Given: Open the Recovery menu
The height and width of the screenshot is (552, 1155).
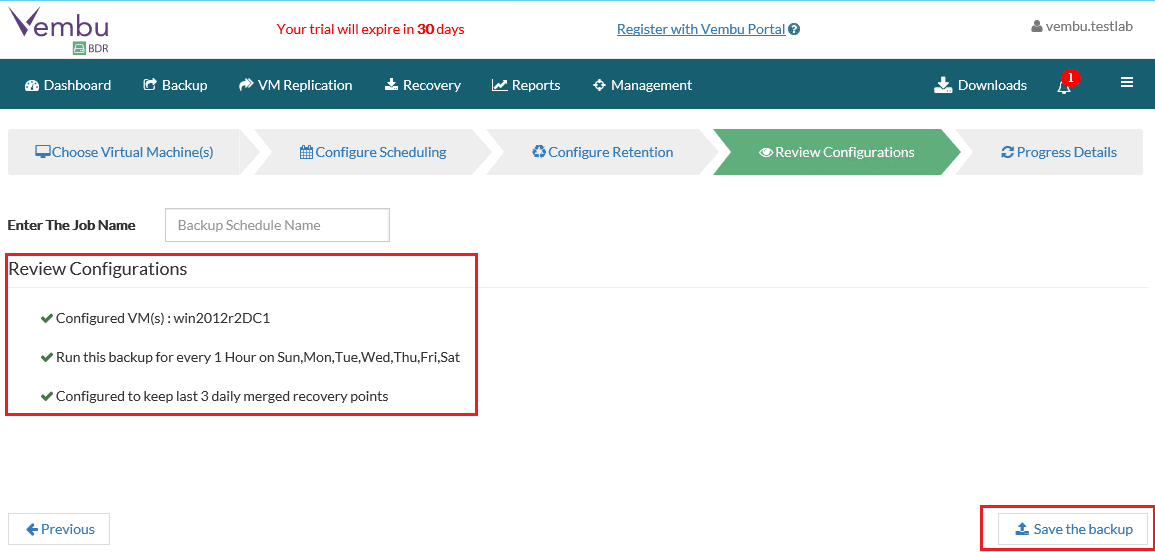Looking at the screenshot, I should pyautogui.click(x=423, y=85).
